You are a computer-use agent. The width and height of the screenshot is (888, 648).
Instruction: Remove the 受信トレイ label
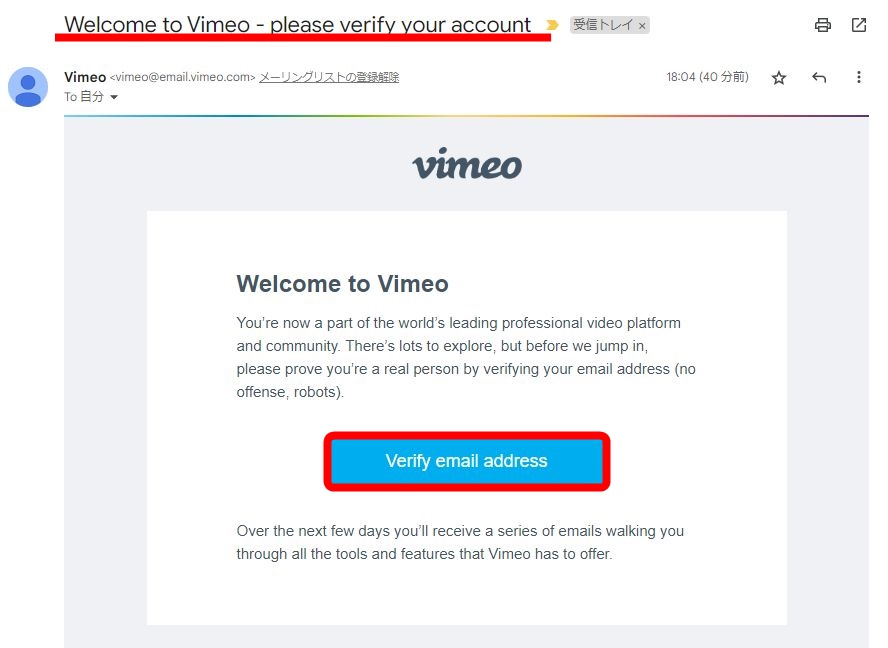pyautogui.click(x=642, y=25)
